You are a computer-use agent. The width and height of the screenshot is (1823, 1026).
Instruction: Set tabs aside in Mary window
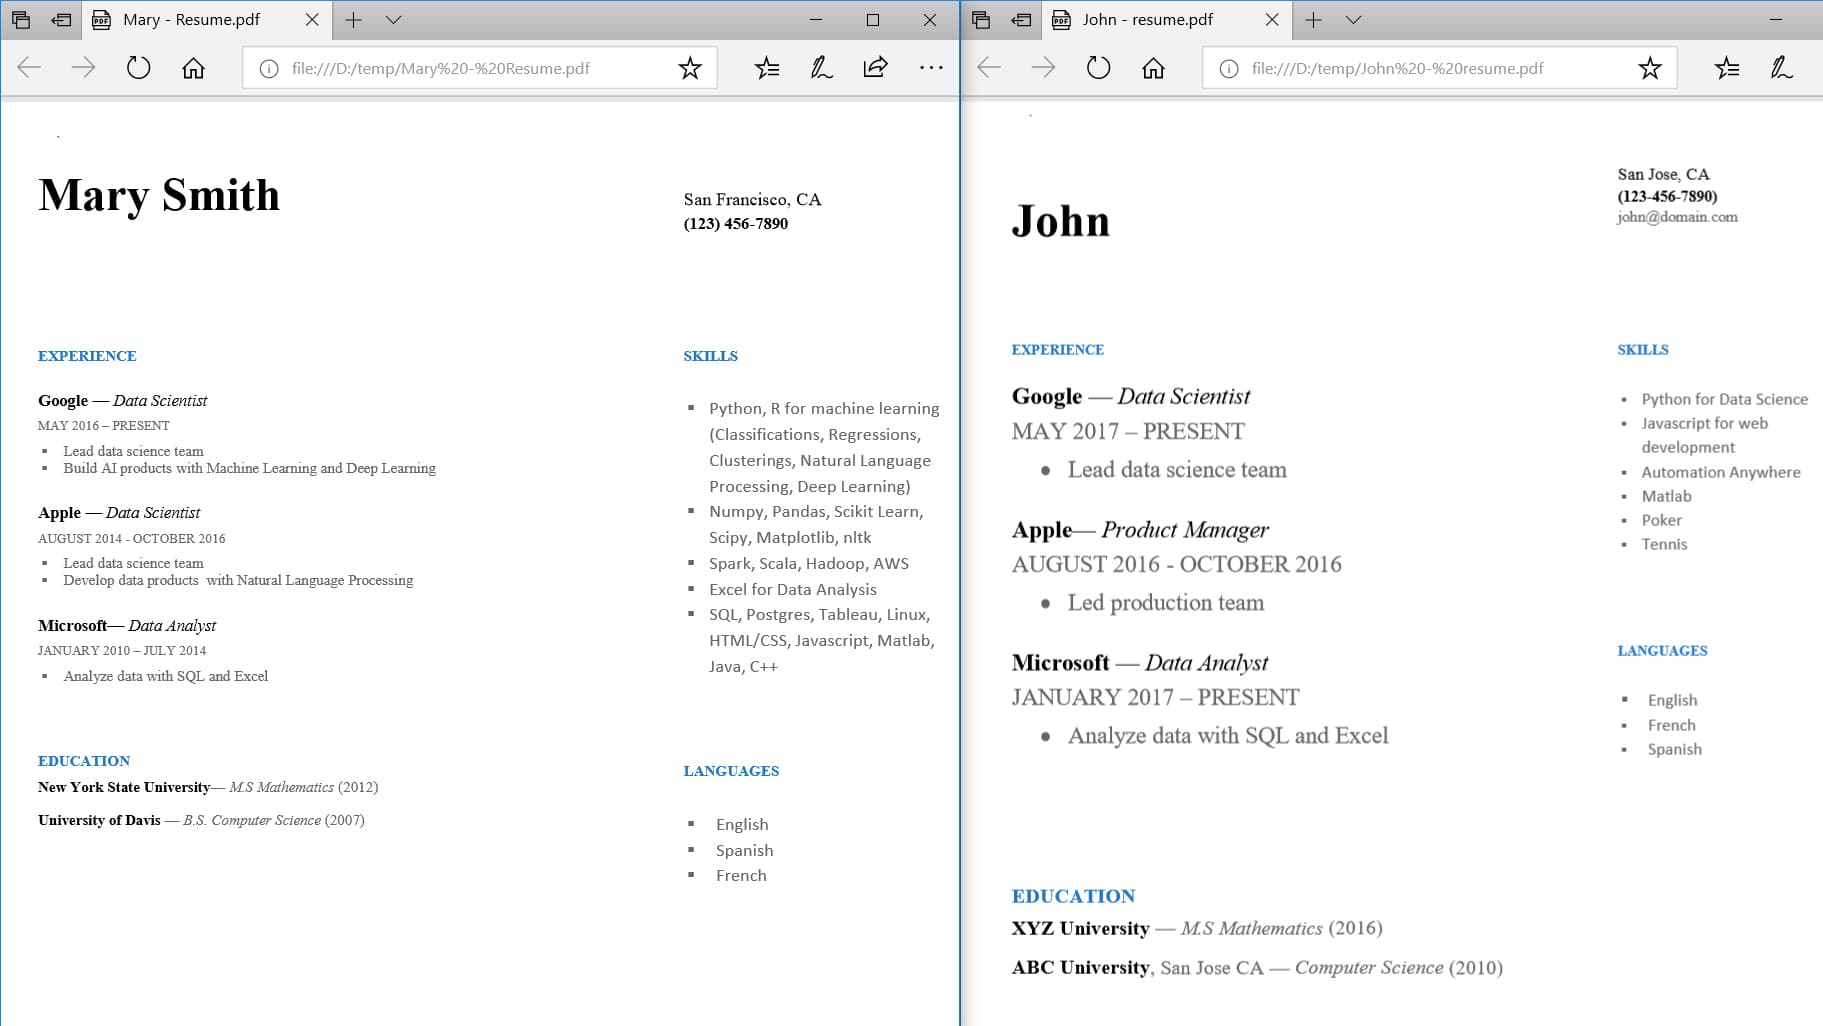pos(61,19)
